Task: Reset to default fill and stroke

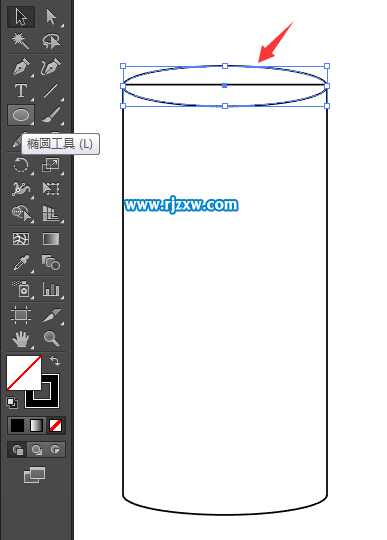Action: 12,403
